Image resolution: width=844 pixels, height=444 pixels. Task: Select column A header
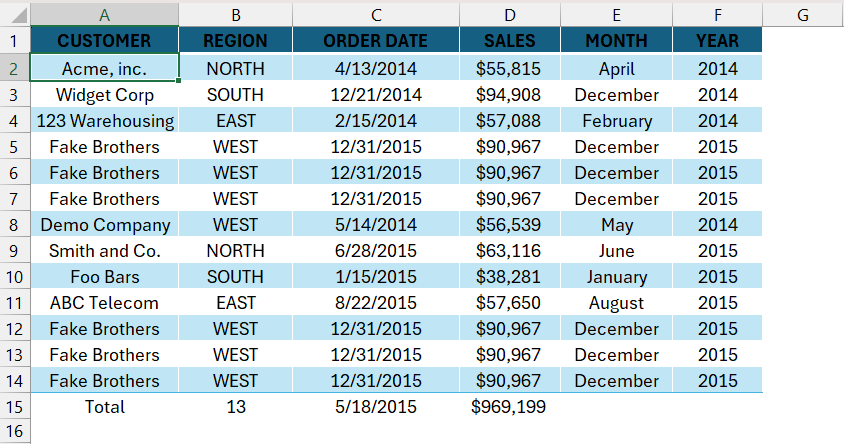click(104, 15)
